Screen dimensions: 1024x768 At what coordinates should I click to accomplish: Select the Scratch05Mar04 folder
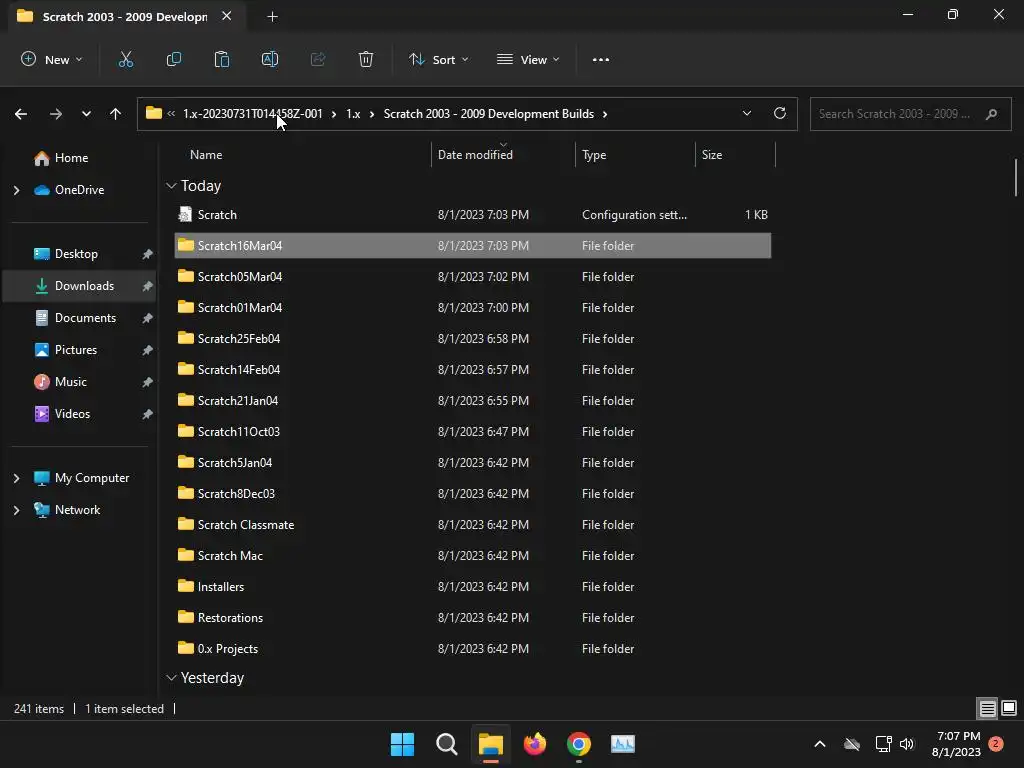472,277
